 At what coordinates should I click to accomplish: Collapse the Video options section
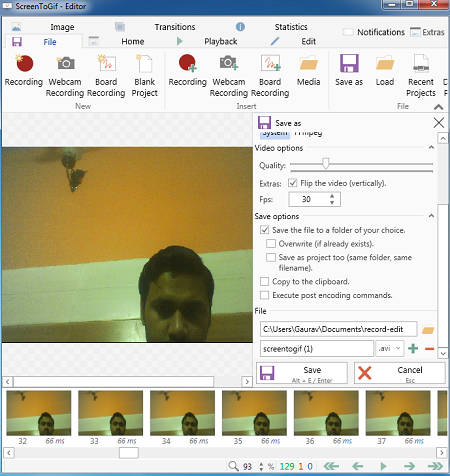(x=431, y=147)
